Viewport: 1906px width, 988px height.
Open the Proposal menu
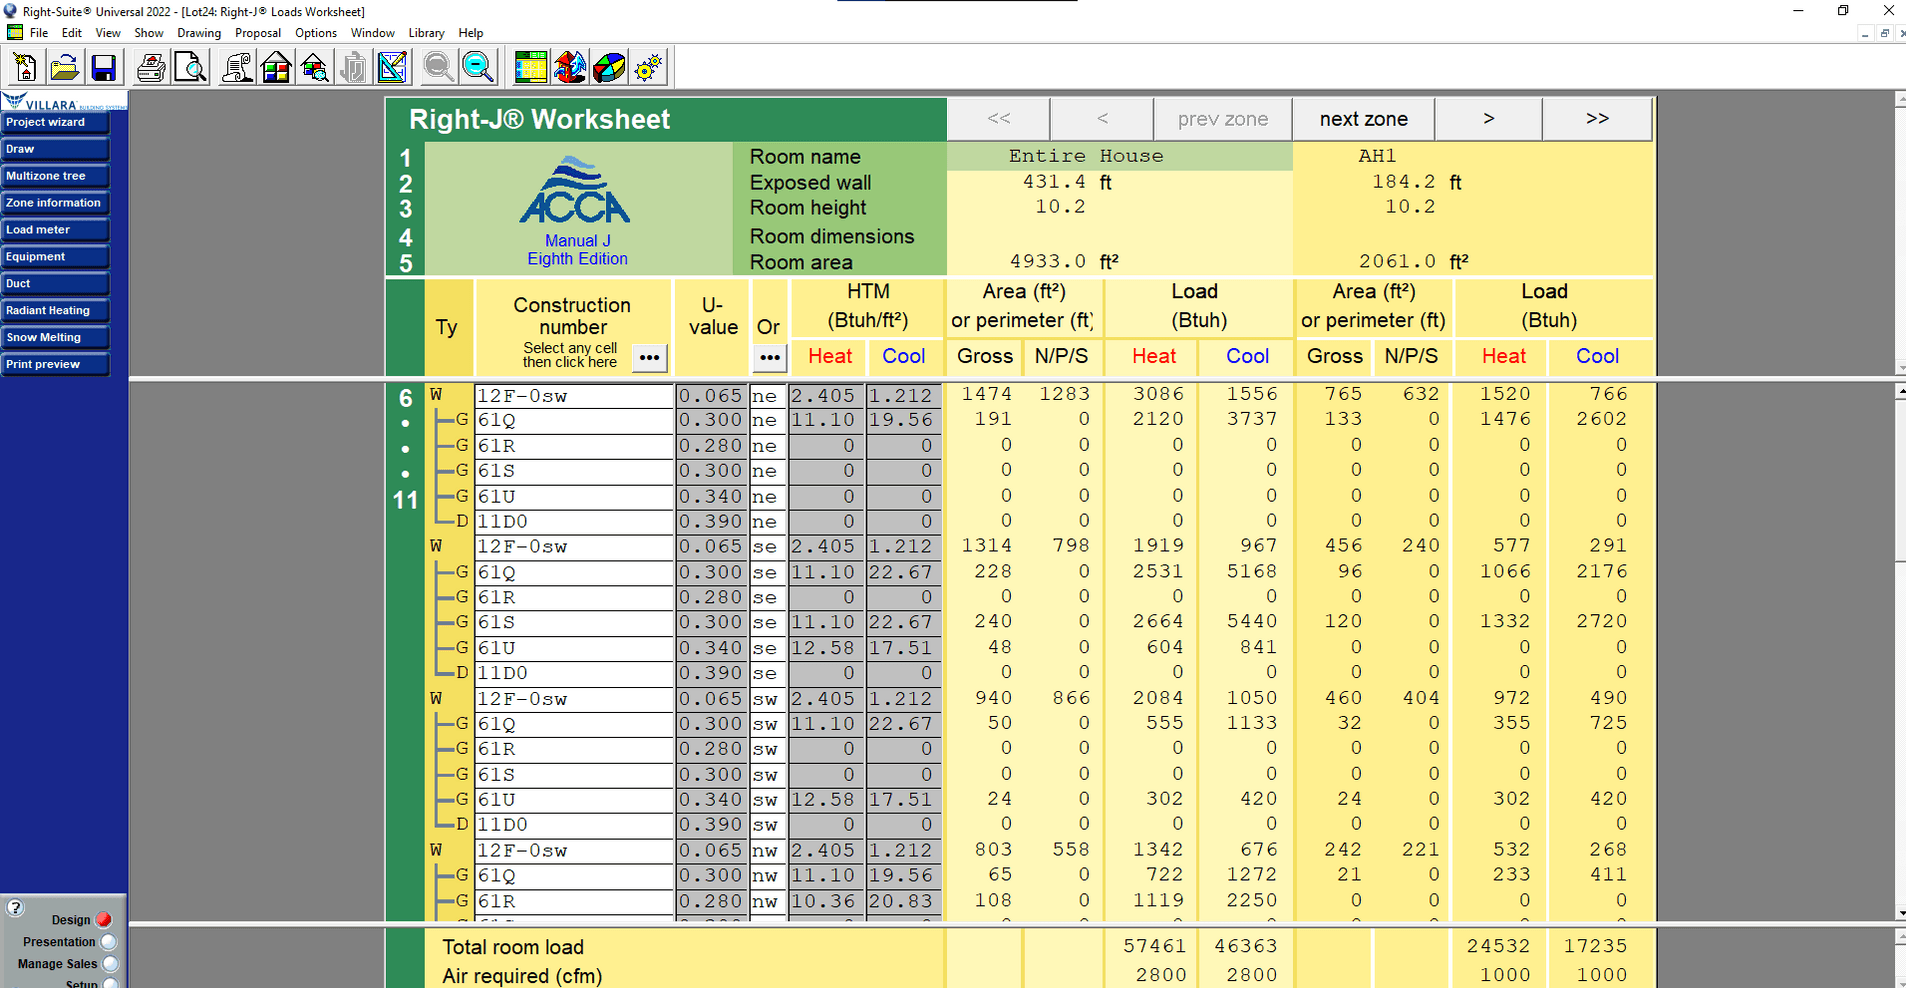[x=258, y=33]
